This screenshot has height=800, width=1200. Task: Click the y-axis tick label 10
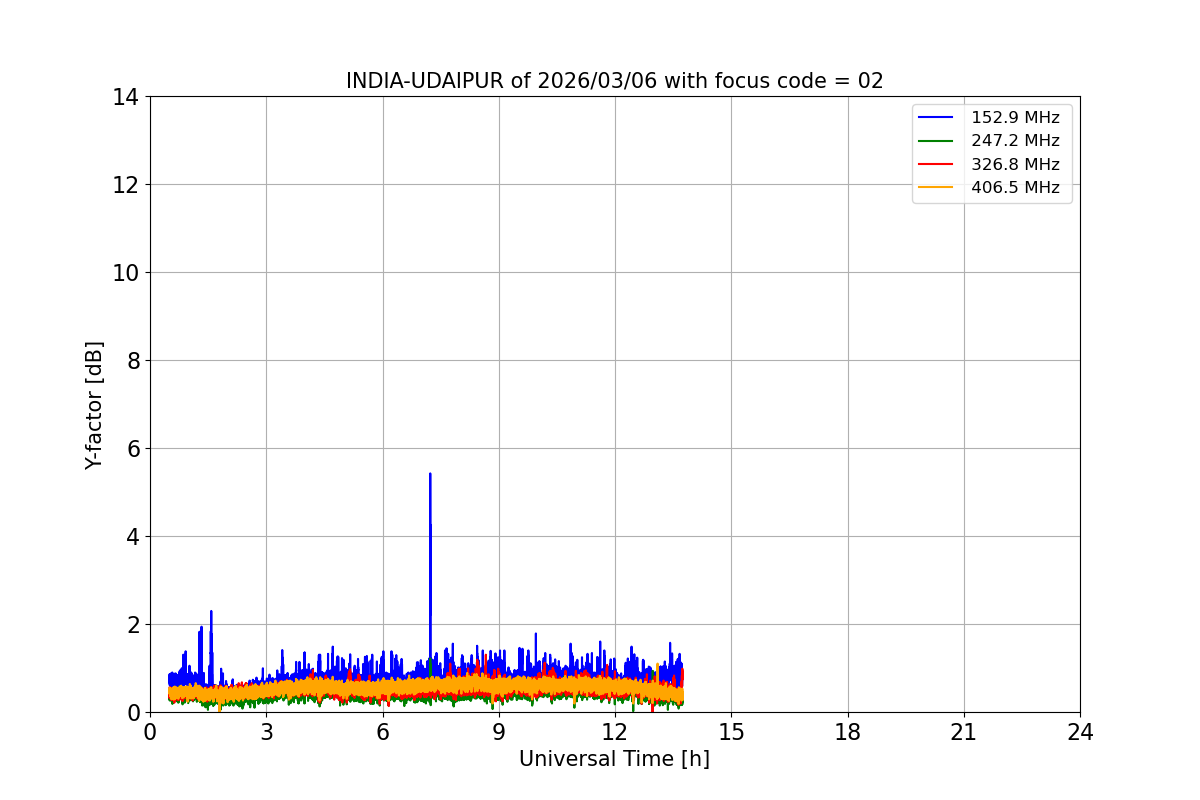(124, 273)
